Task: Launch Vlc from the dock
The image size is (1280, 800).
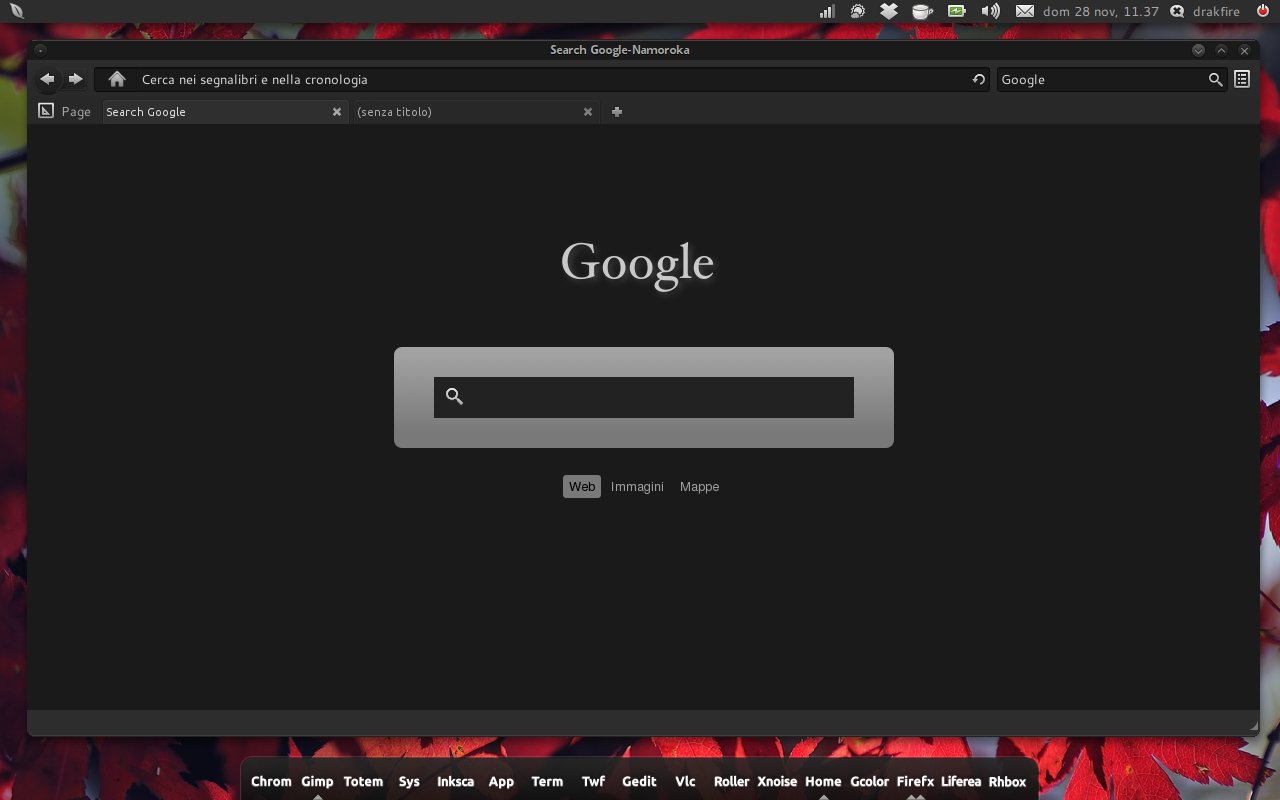Action: pos(685,782)
